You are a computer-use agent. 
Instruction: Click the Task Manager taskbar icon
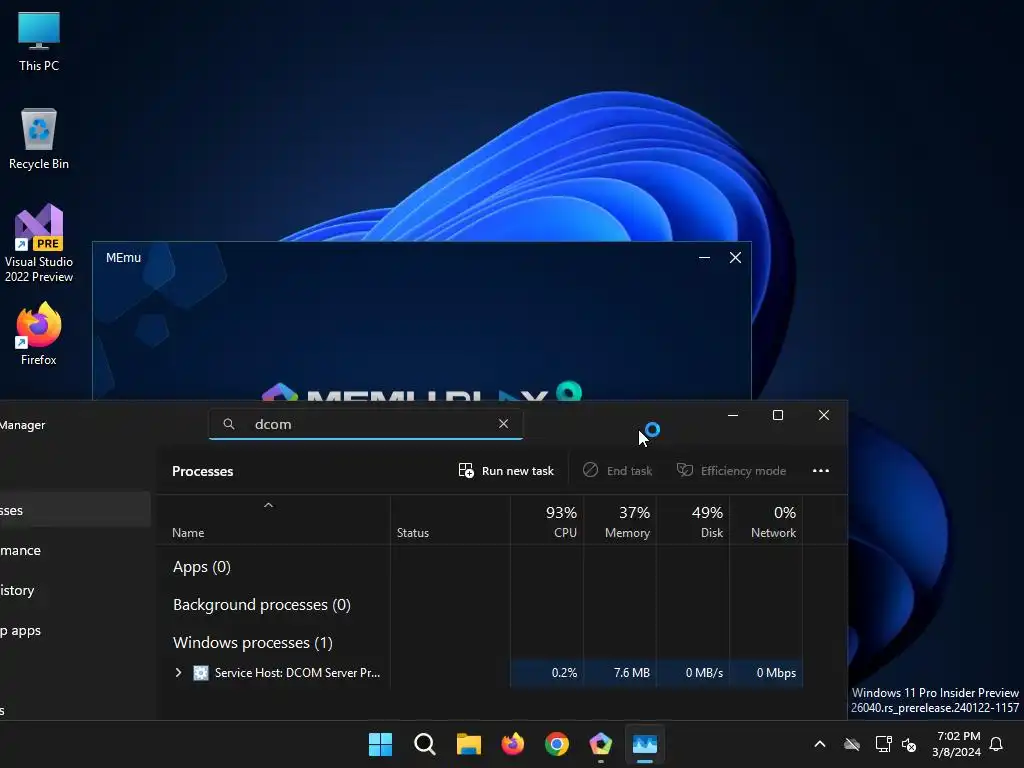click(x=645, y=744)
